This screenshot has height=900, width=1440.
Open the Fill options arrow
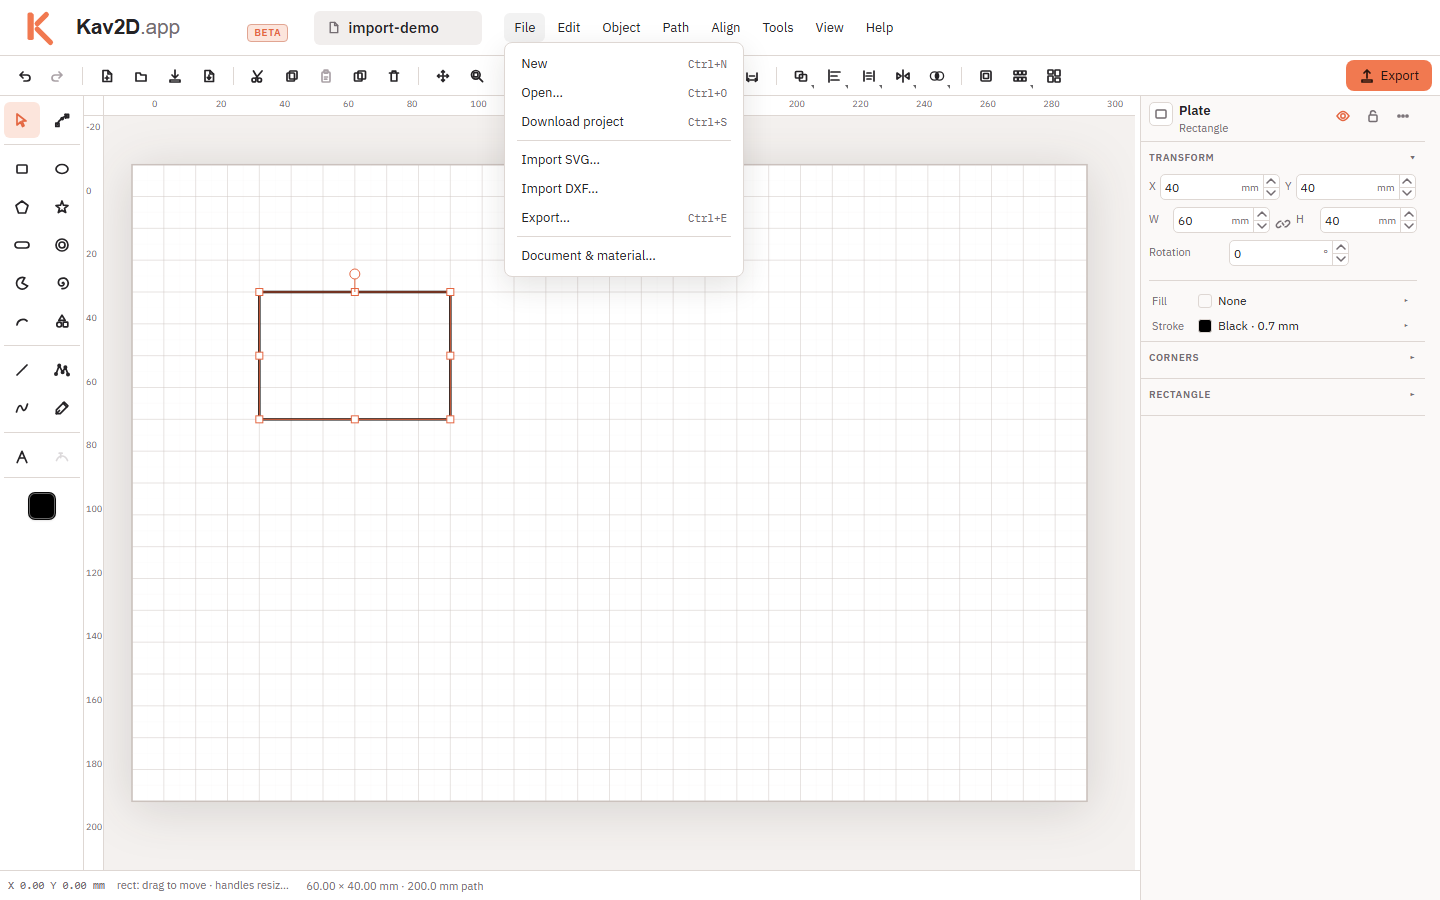click(x=1406, y=301)
